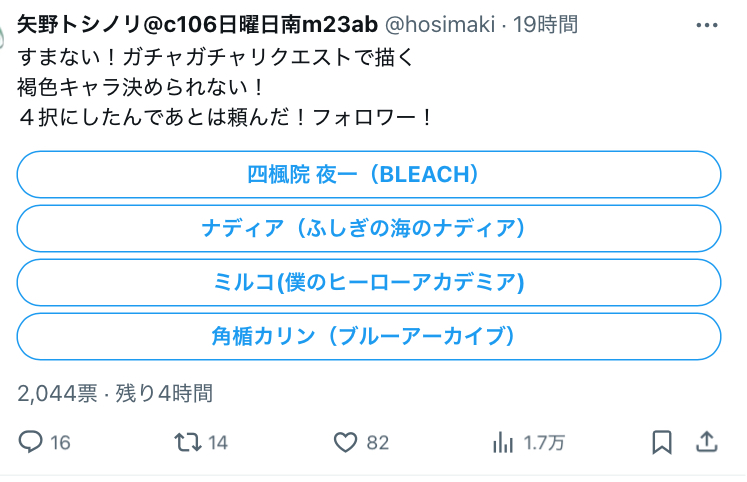Vote for ミルコ(僕のヒーローアカデミア) option

click(369, 282)
